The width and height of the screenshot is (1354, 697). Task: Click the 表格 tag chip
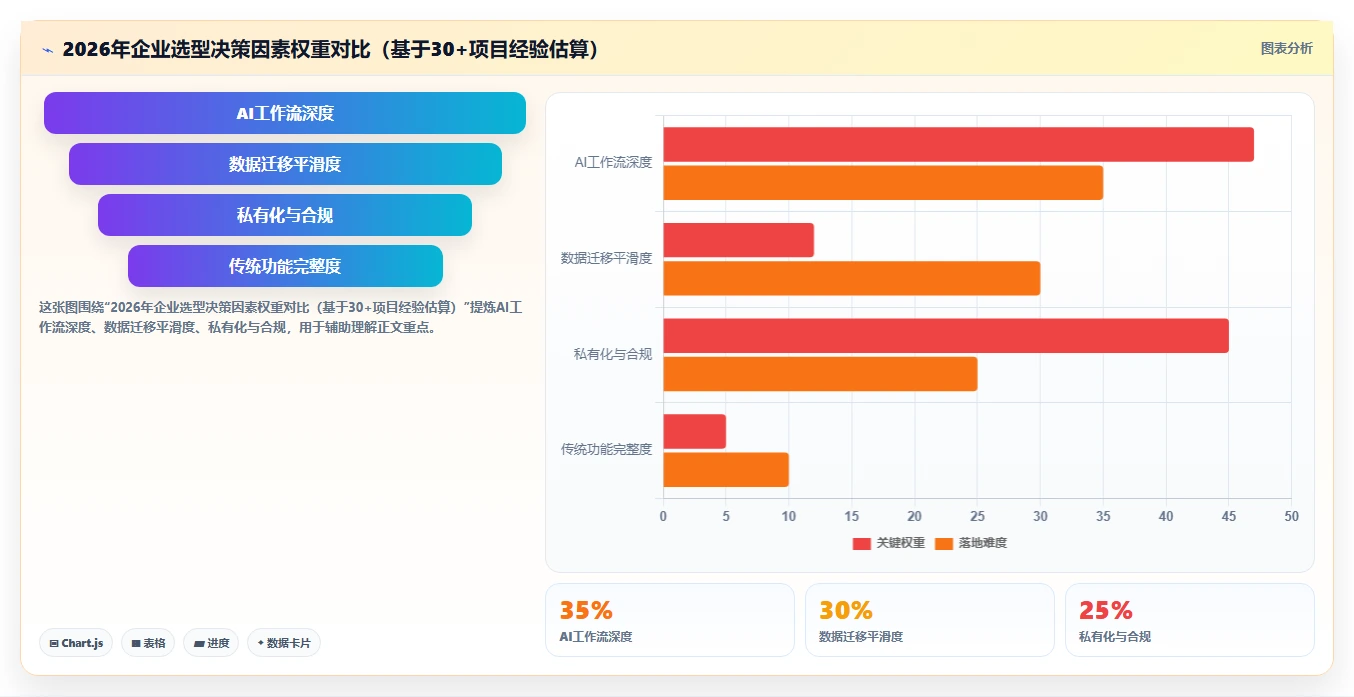click(x=148, y=643)
